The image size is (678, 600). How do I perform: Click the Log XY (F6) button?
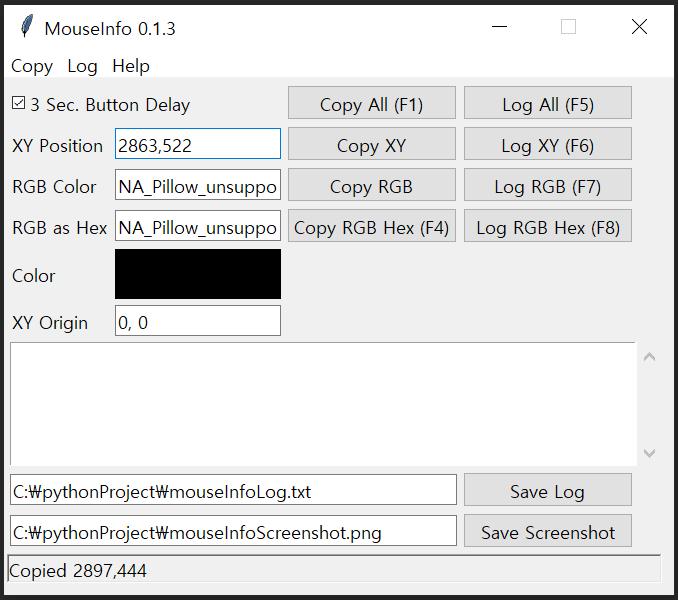(547, 144)
